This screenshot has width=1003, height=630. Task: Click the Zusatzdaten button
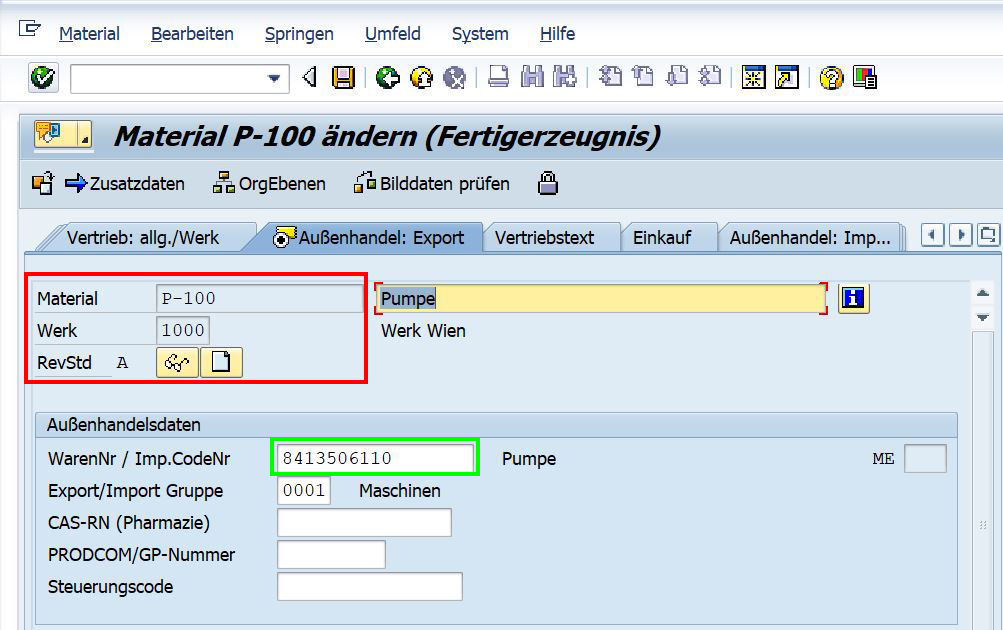(125, 184)
